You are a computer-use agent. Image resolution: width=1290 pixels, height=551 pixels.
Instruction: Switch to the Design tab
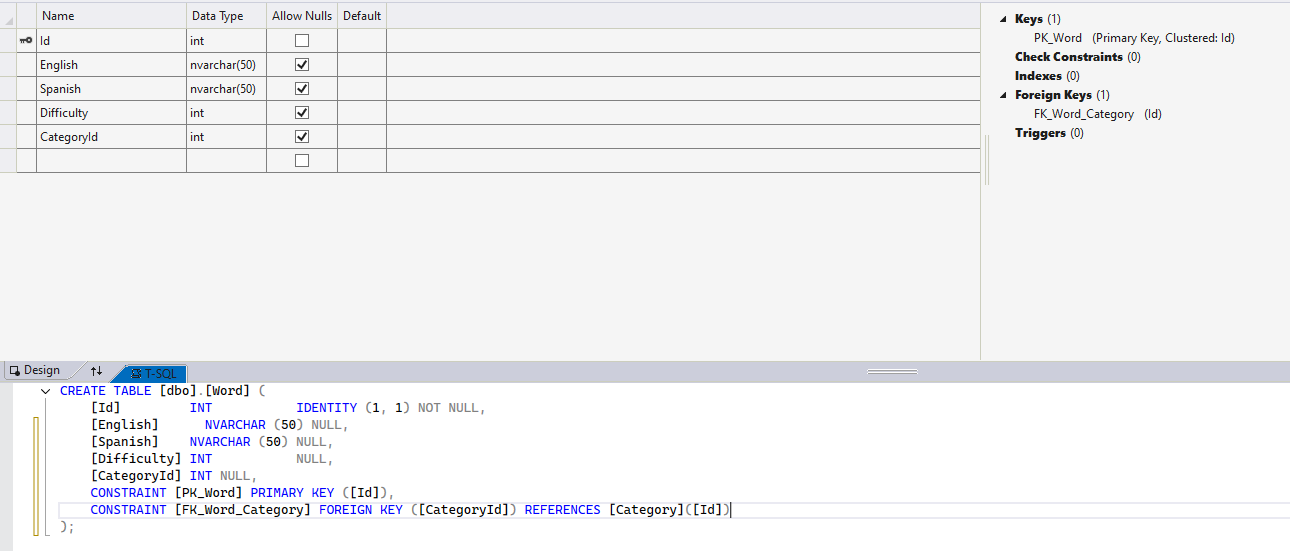(34, 371)
